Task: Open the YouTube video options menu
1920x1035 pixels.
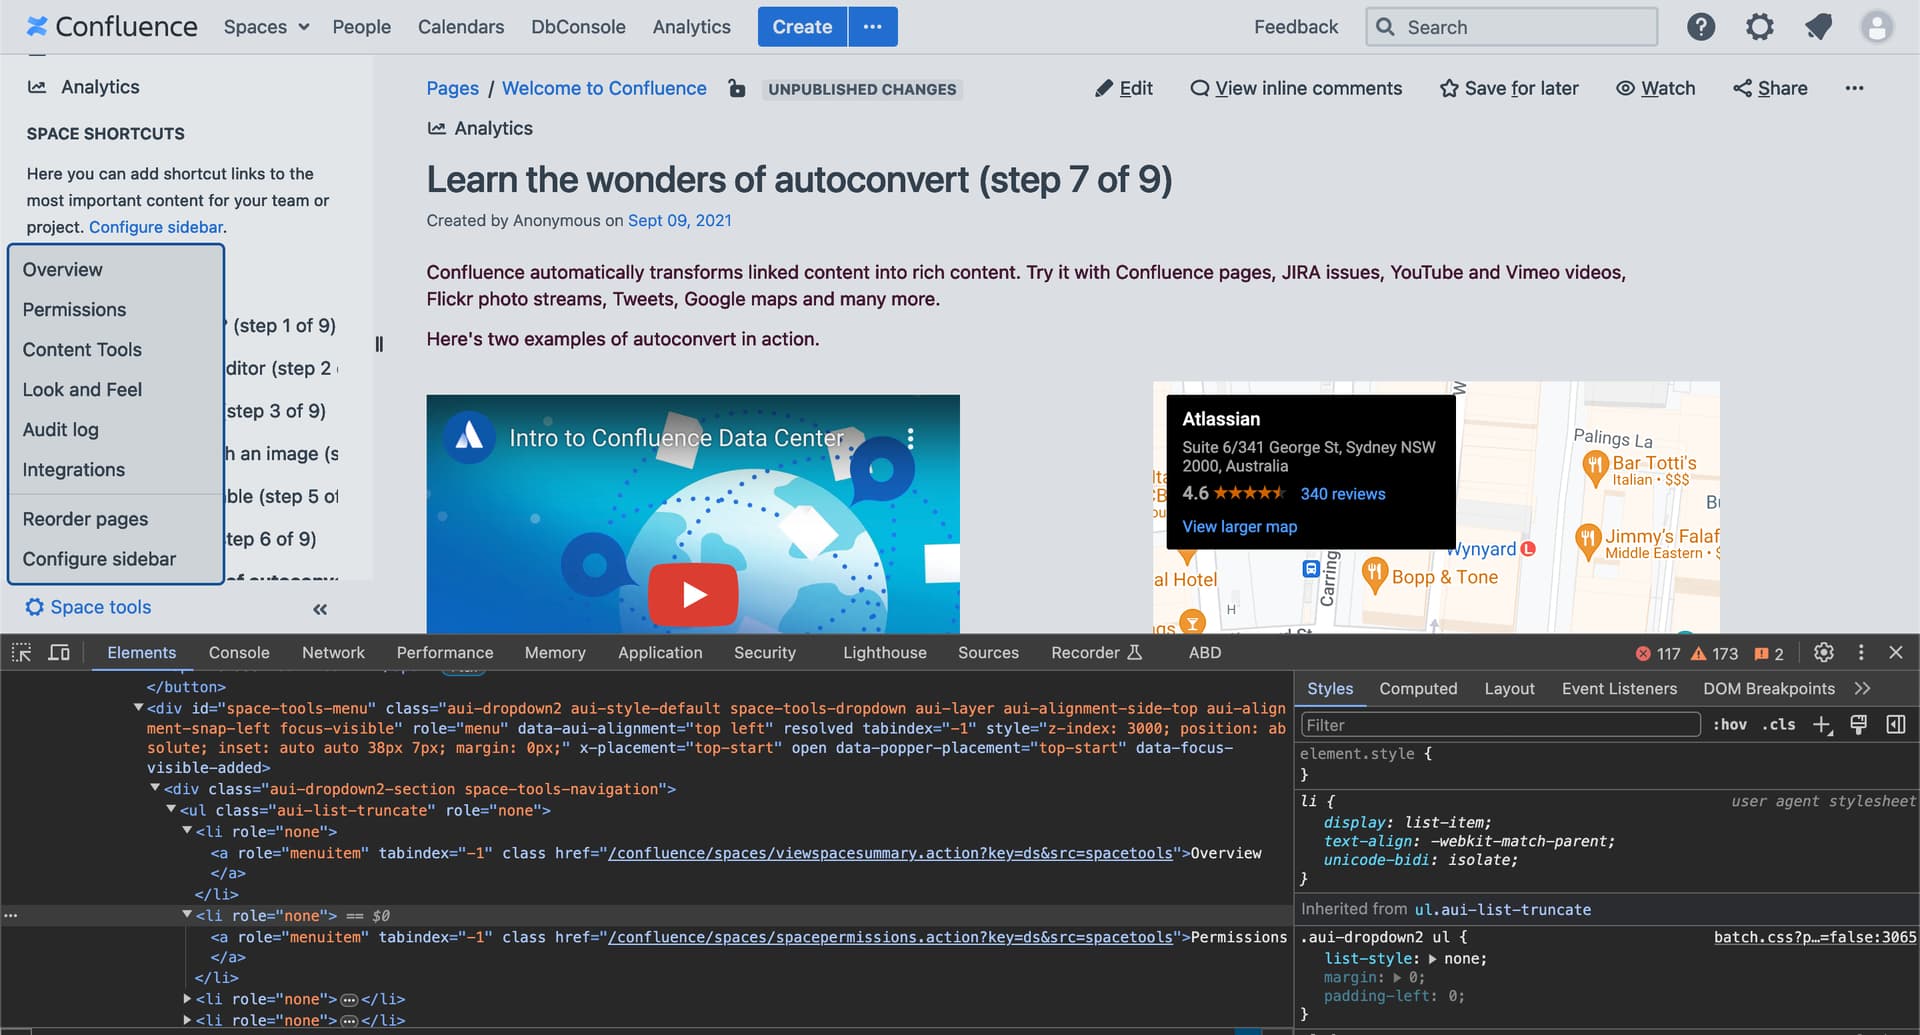Action: (910, 438)
